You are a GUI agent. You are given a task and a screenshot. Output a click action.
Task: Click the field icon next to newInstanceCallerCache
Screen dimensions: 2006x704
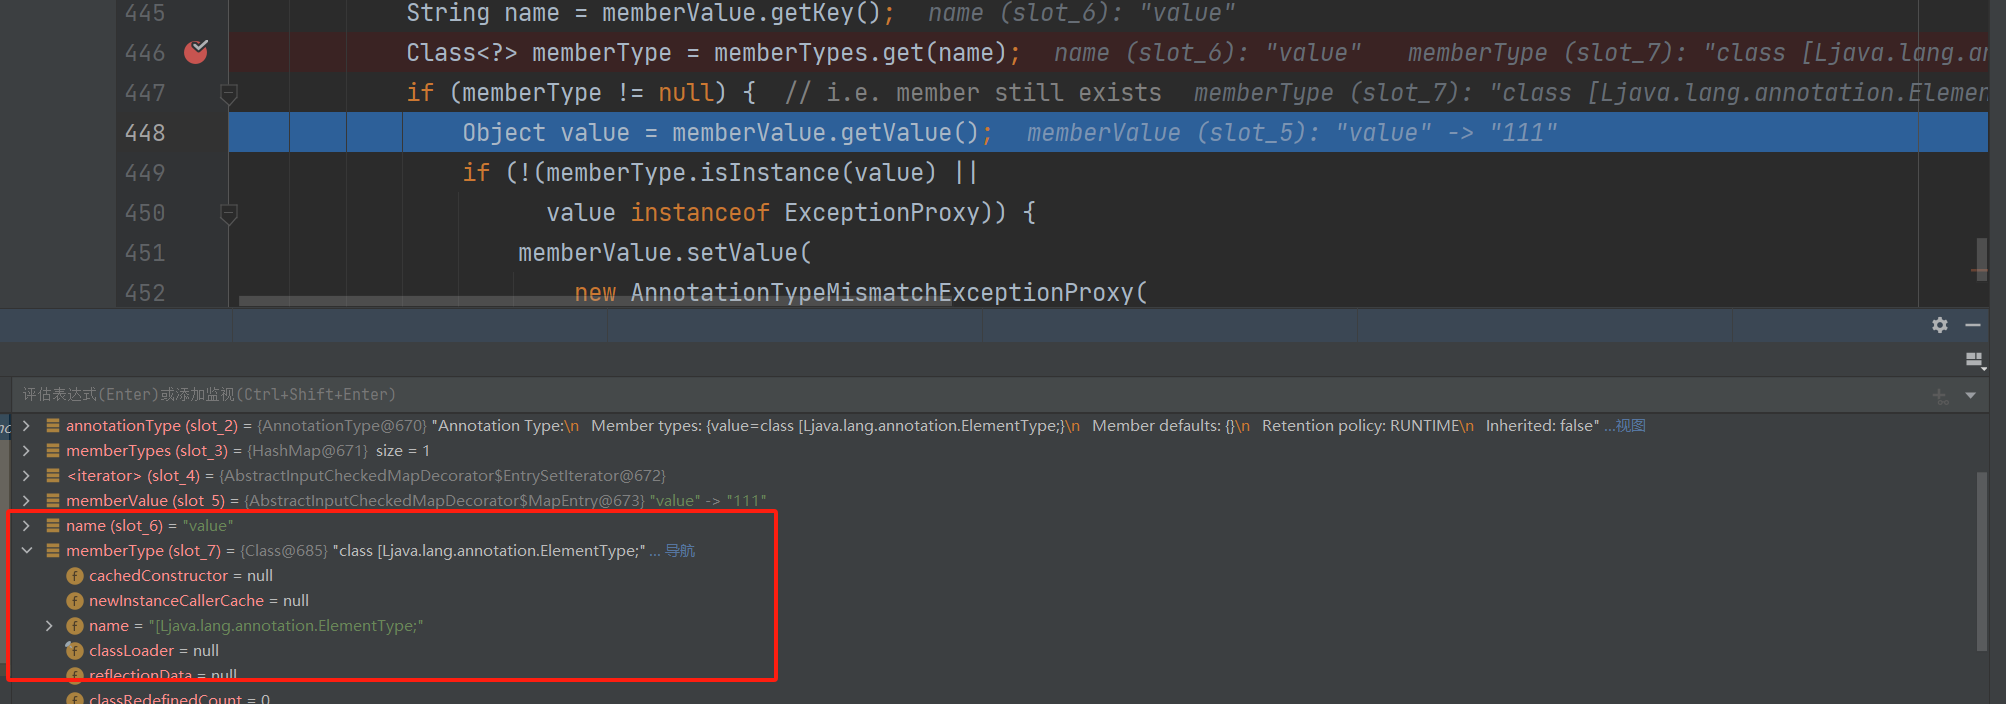[75, 601]
